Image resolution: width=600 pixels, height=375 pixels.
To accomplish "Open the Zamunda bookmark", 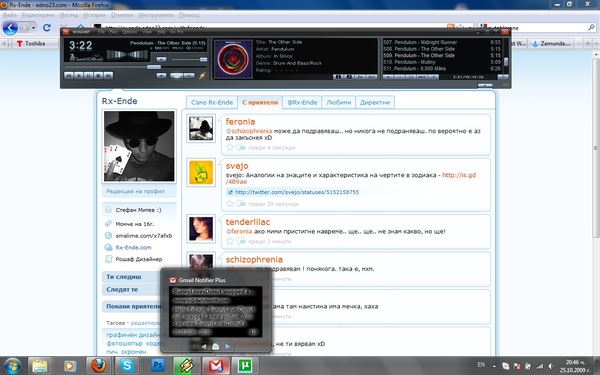I will [551, 44].
